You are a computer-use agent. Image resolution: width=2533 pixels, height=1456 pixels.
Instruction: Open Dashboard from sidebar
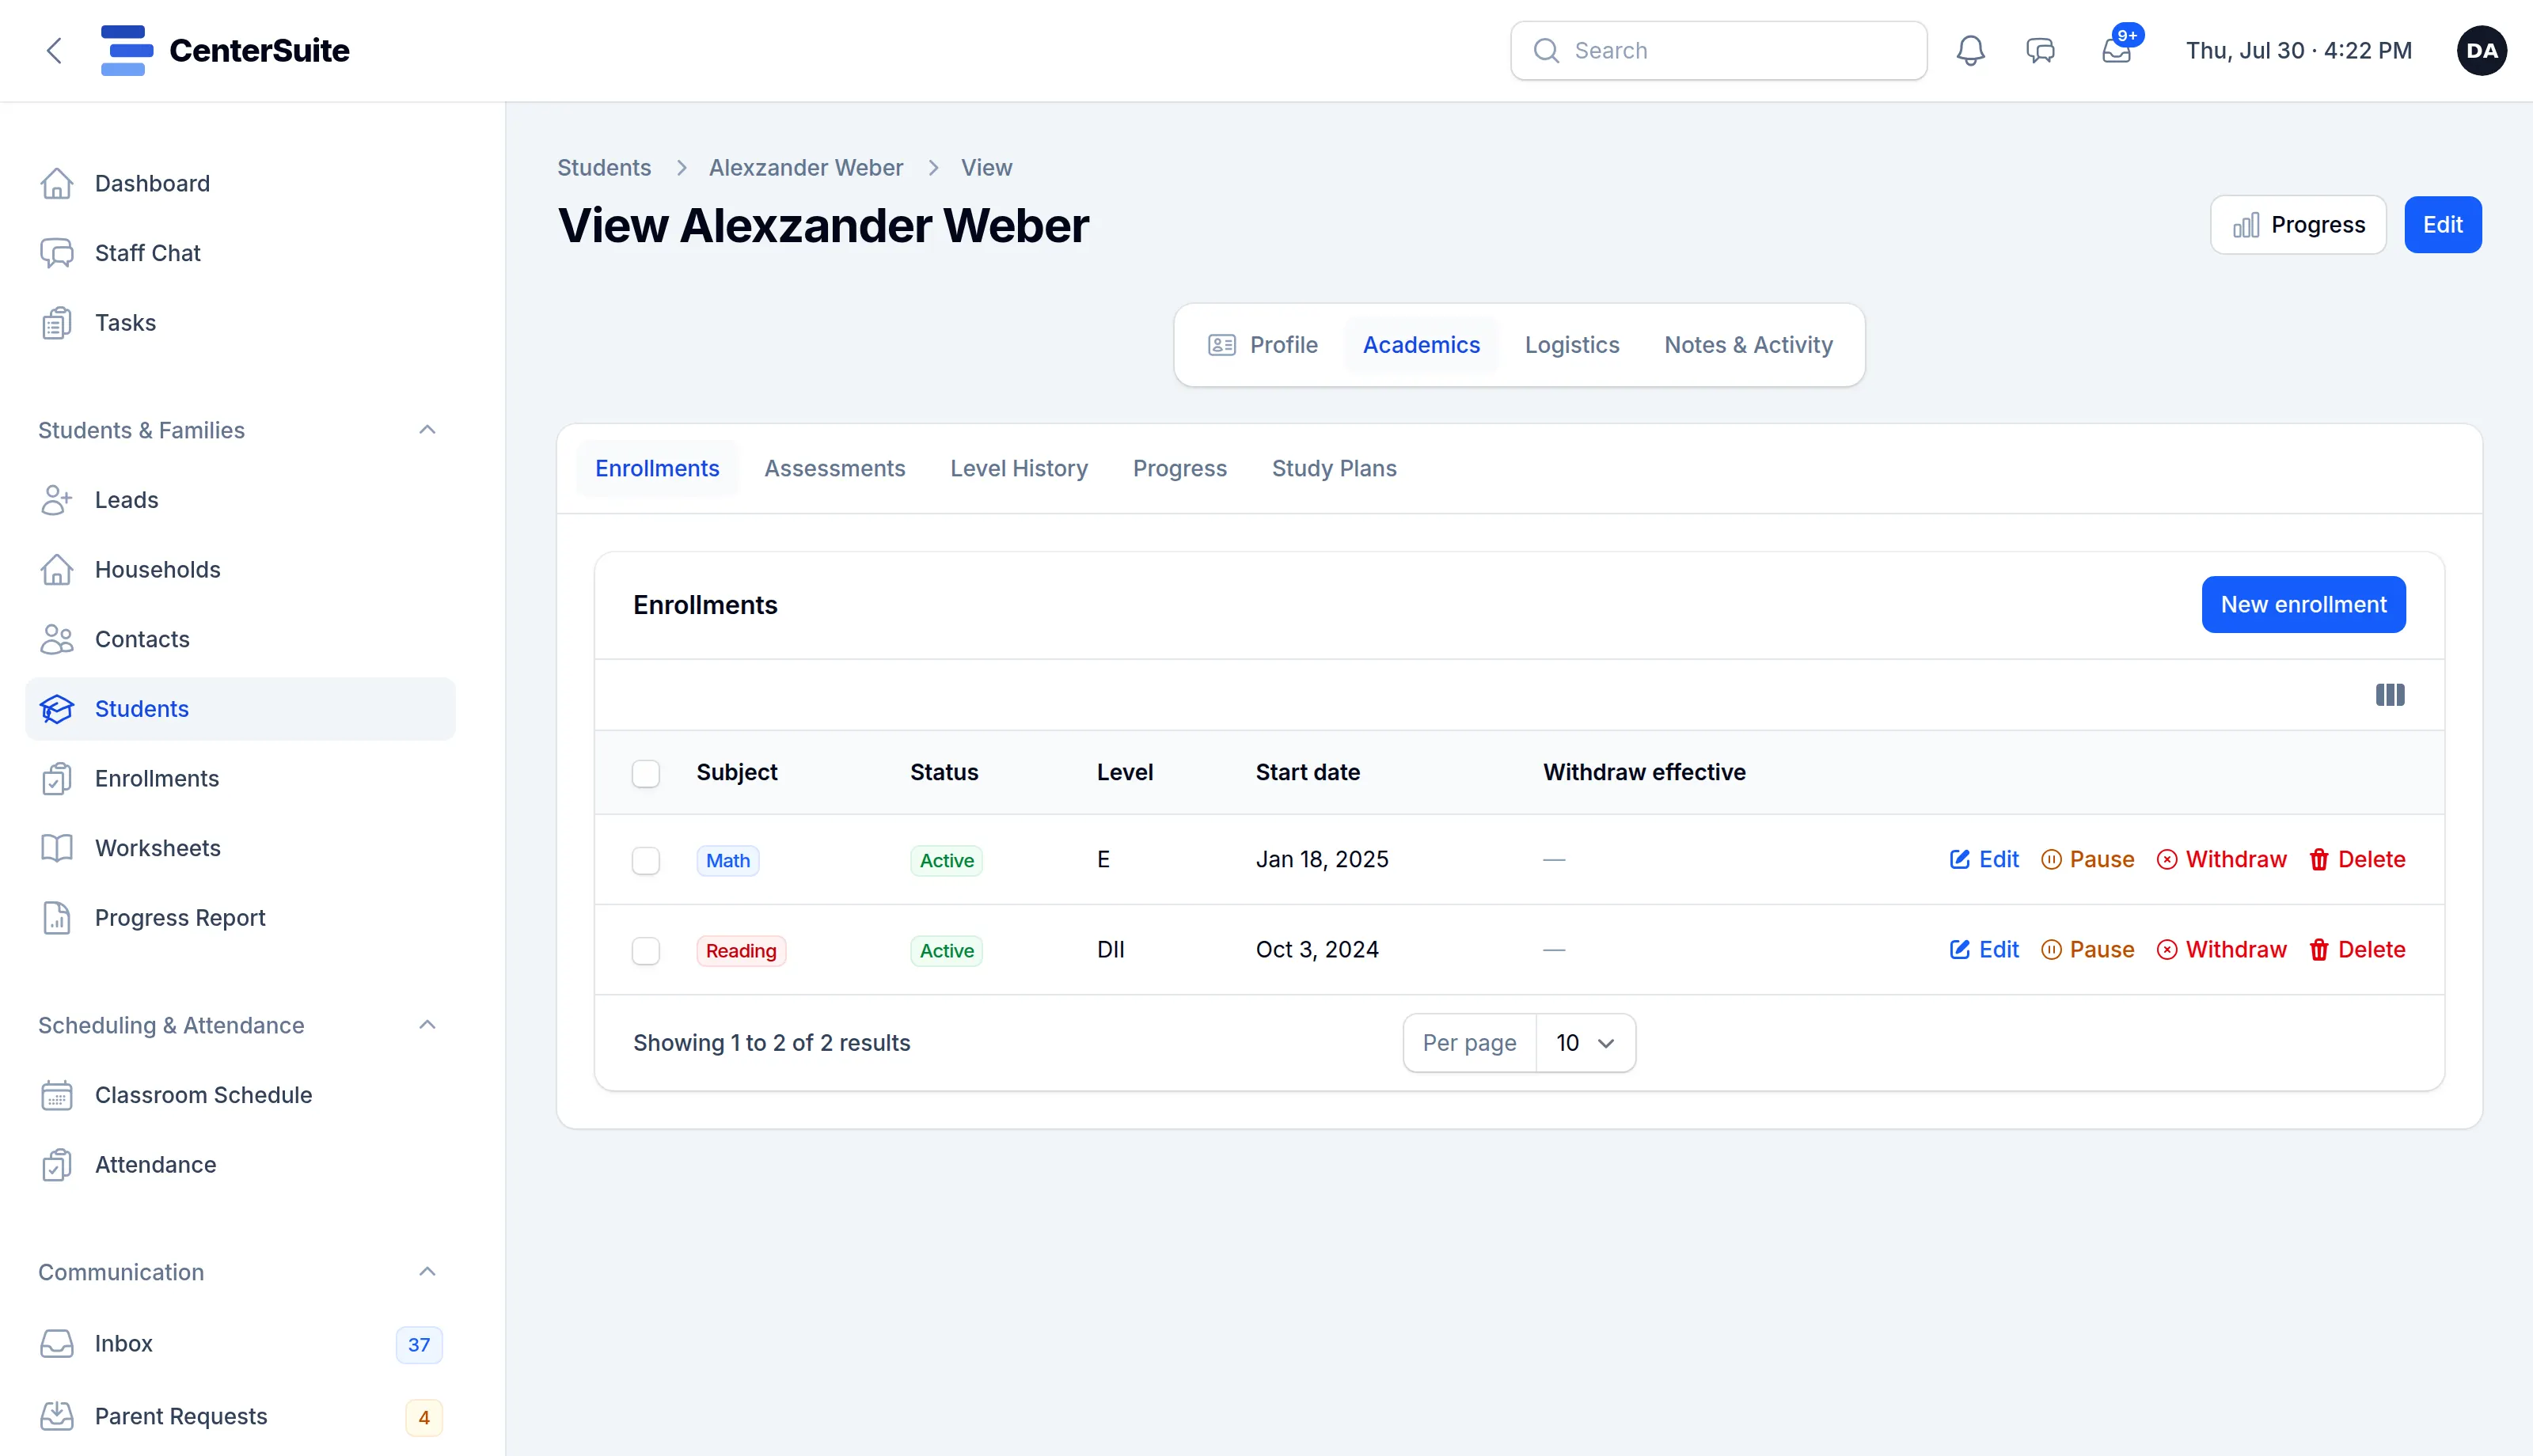(x=240, y=184)
